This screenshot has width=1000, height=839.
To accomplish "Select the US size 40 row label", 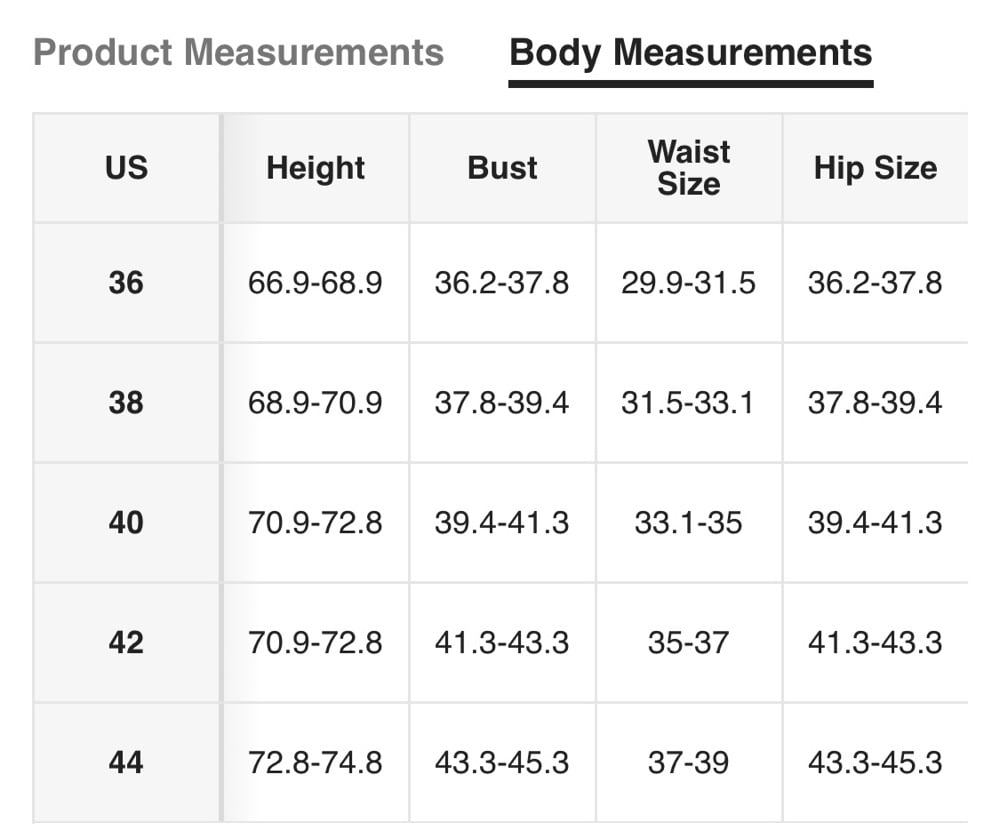I will (126, 523).
